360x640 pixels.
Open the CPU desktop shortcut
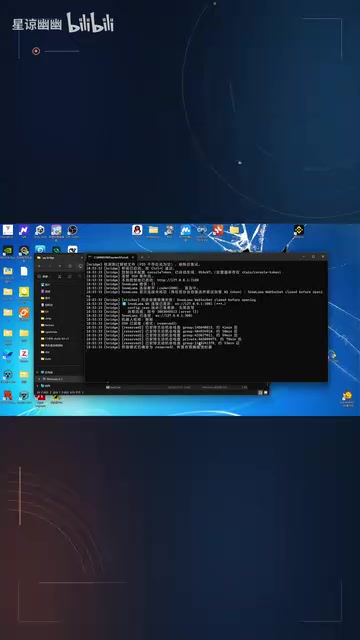tap(202, 230)
